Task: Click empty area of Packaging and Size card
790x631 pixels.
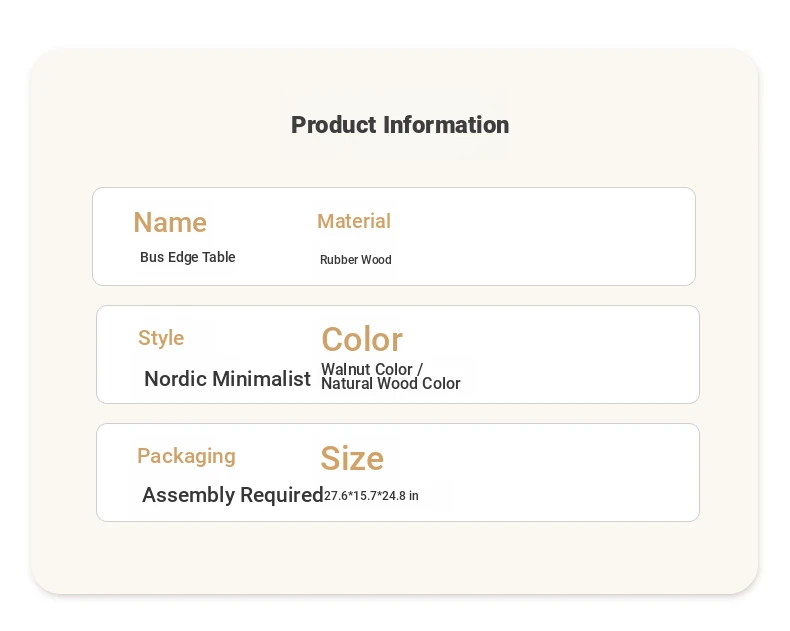Action: pyautogui.click(x=559, y=472)
